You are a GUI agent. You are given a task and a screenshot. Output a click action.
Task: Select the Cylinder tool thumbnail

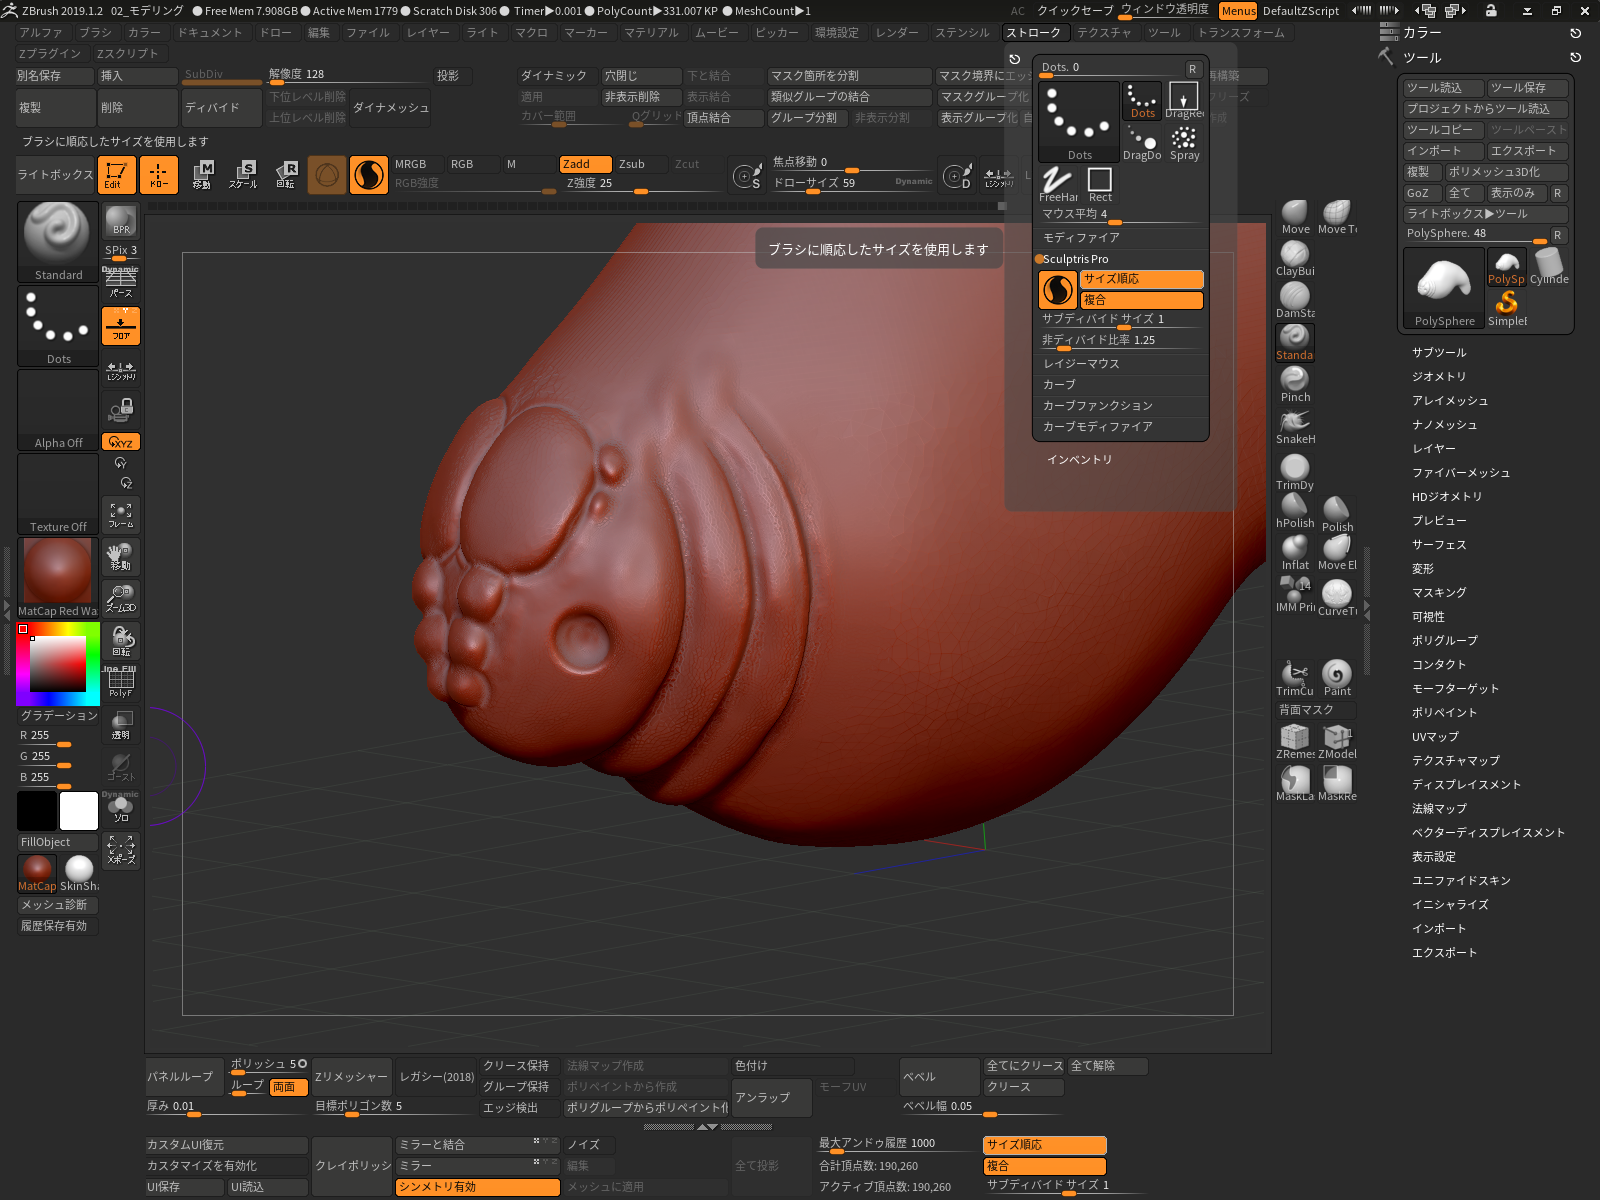coord(1549,267)
